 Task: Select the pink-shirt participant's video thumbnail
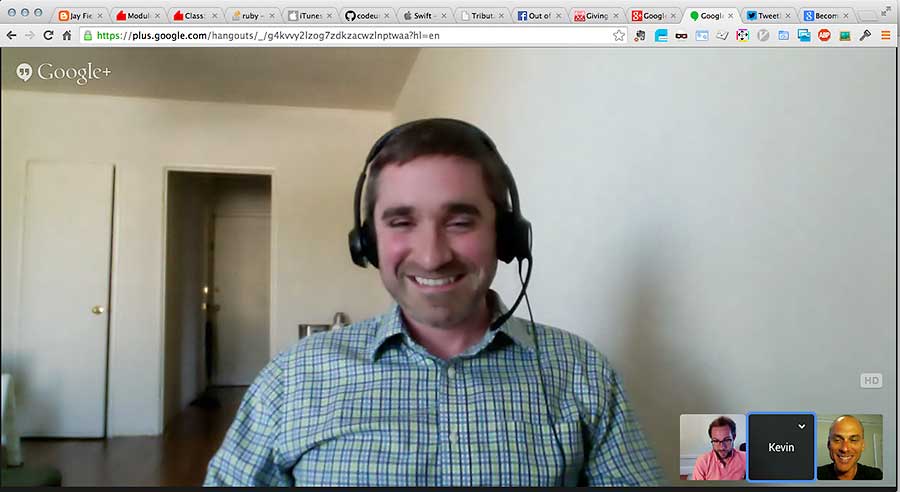tap(712, 447)
